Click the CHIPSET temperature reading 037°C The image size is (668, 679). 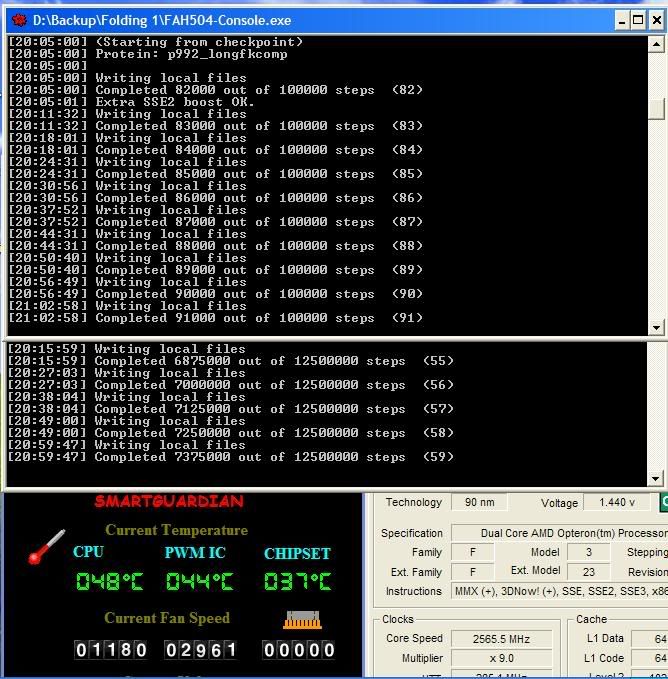298,581
